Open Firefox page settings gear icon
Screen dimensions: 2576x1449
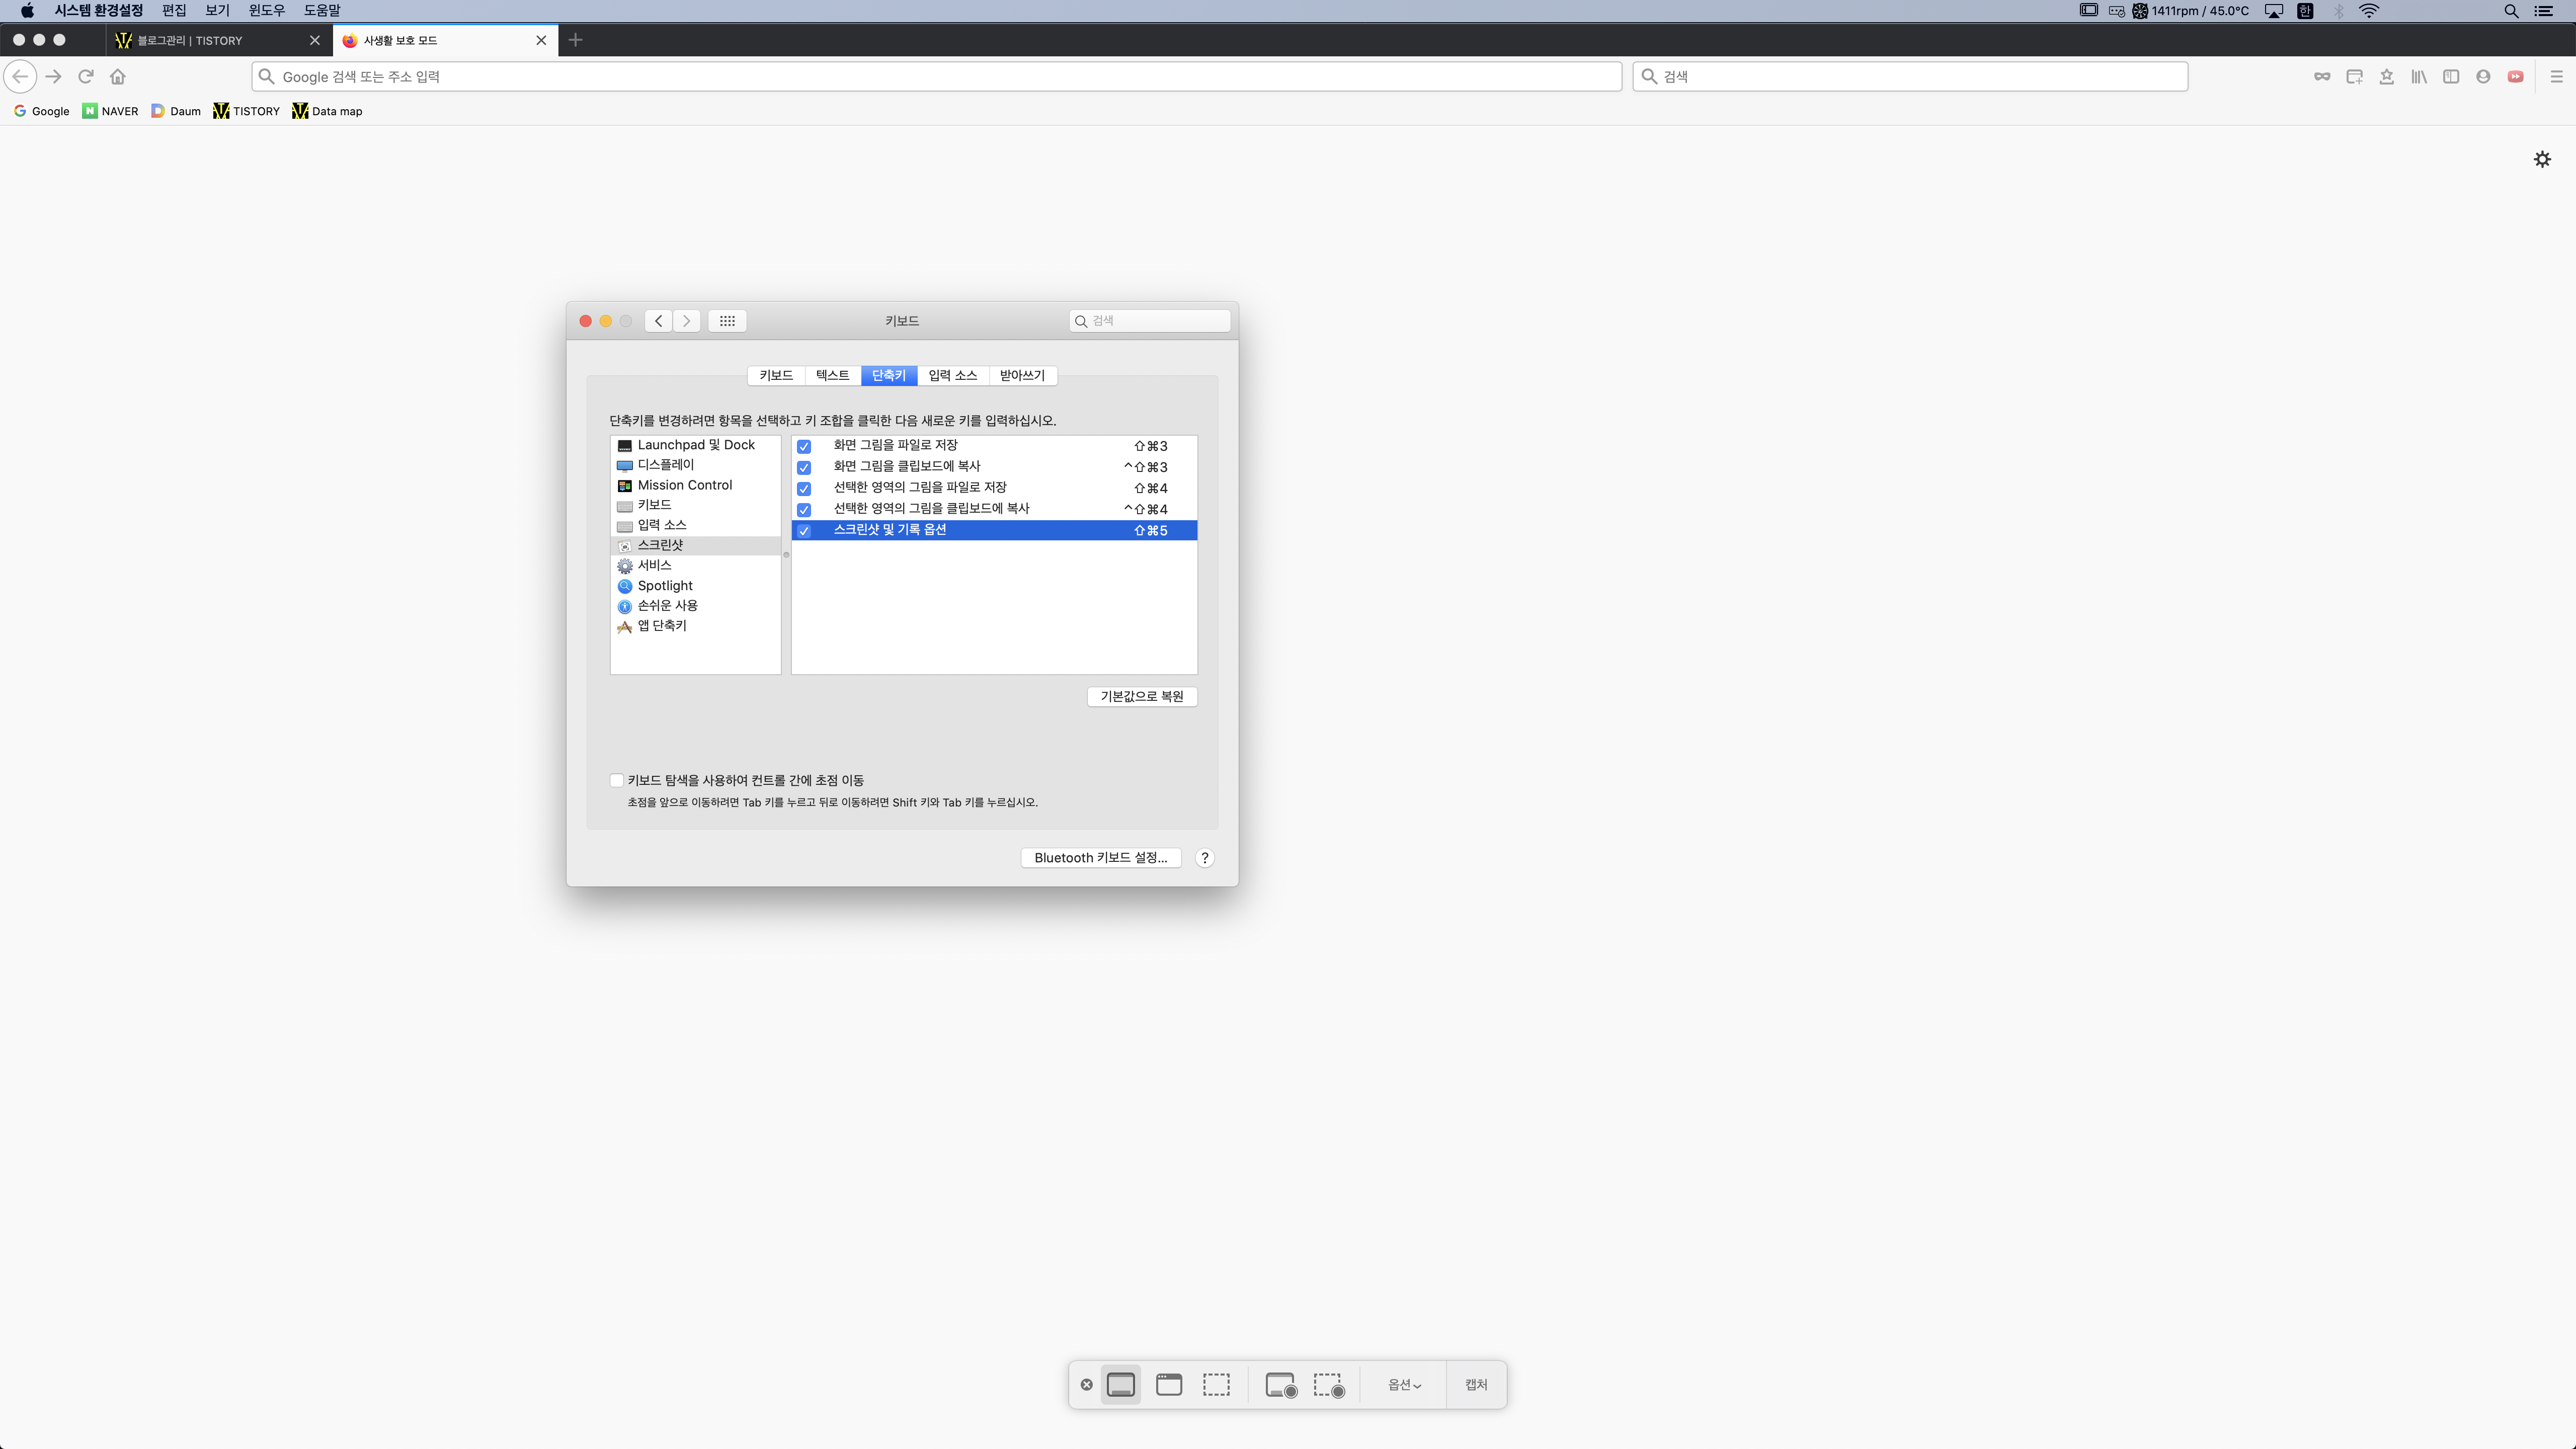[x=2542, y=159]
